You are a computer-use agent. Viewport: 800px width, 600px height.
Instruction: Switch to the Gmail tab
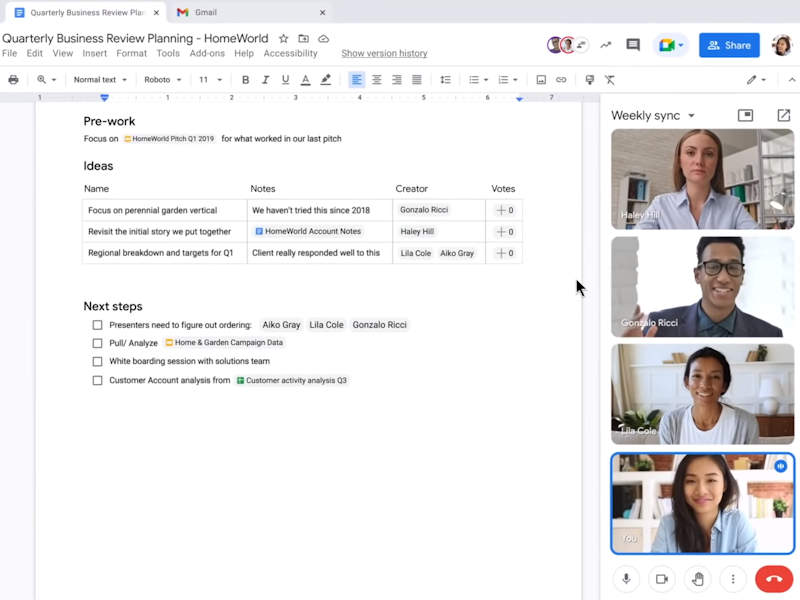[x=205, y=12]
